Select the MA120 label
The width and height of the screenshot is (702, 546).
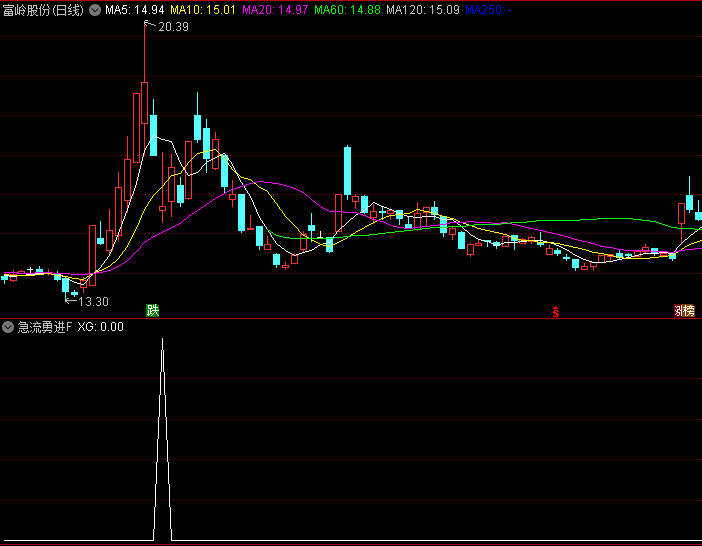pyautogui.click(x=423, y=10)
